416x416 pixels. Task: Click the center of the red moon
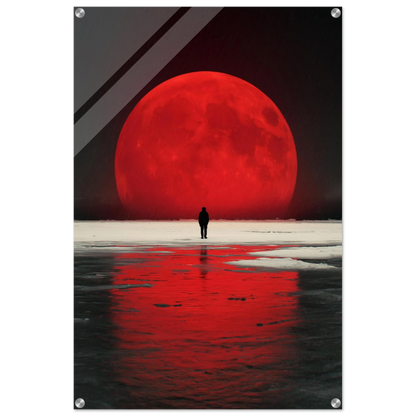206,145
